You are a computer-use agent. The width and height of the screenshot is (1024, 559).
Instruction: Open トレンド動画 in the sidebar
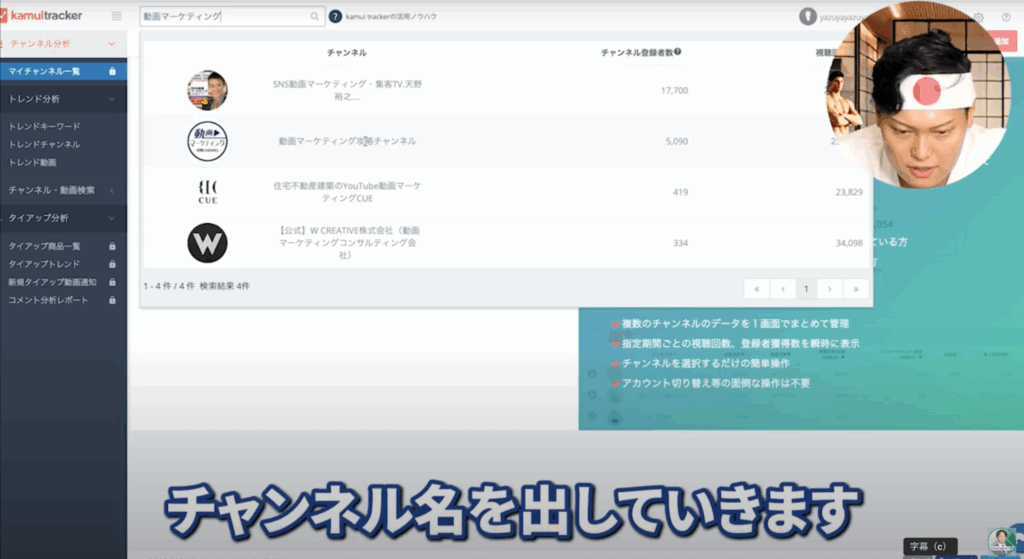click(32, 162)
